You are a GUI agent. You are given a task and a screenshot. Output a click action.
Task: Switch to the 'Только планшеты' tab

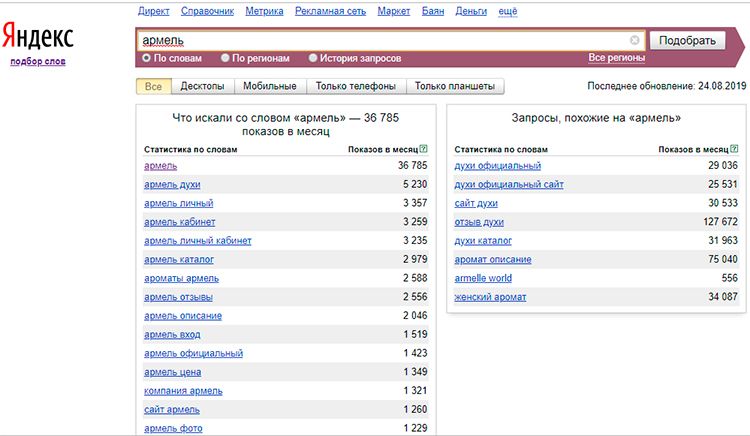(x=455, y=86)
